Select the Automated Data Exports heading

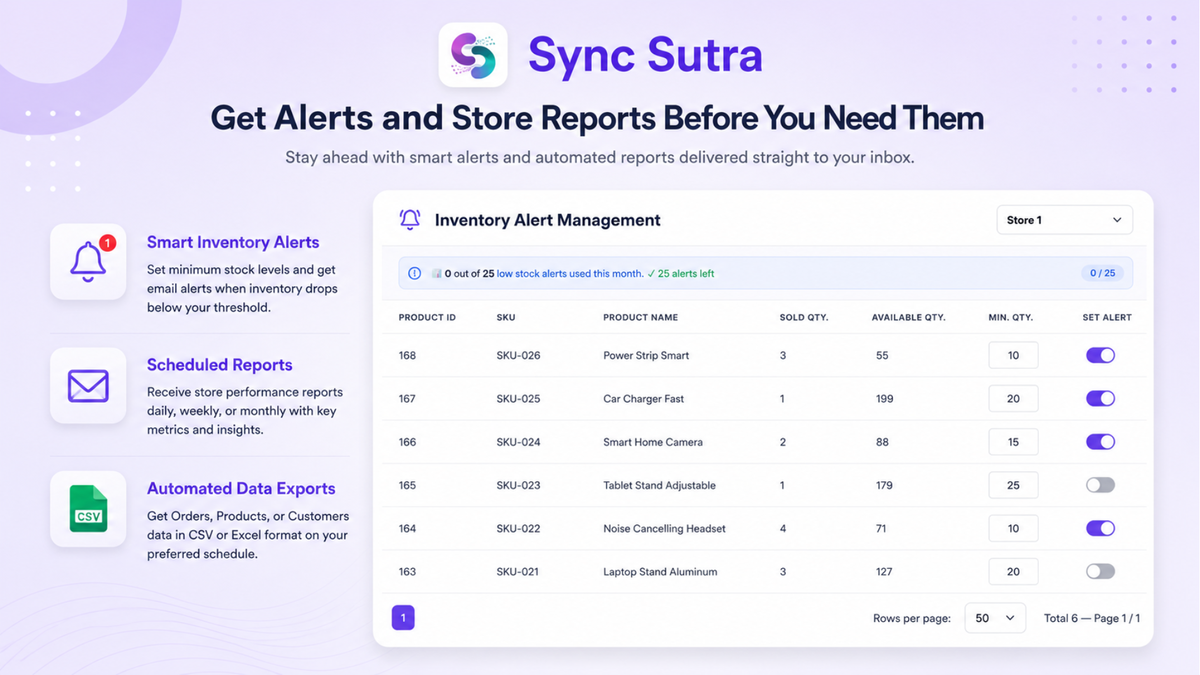241,489
